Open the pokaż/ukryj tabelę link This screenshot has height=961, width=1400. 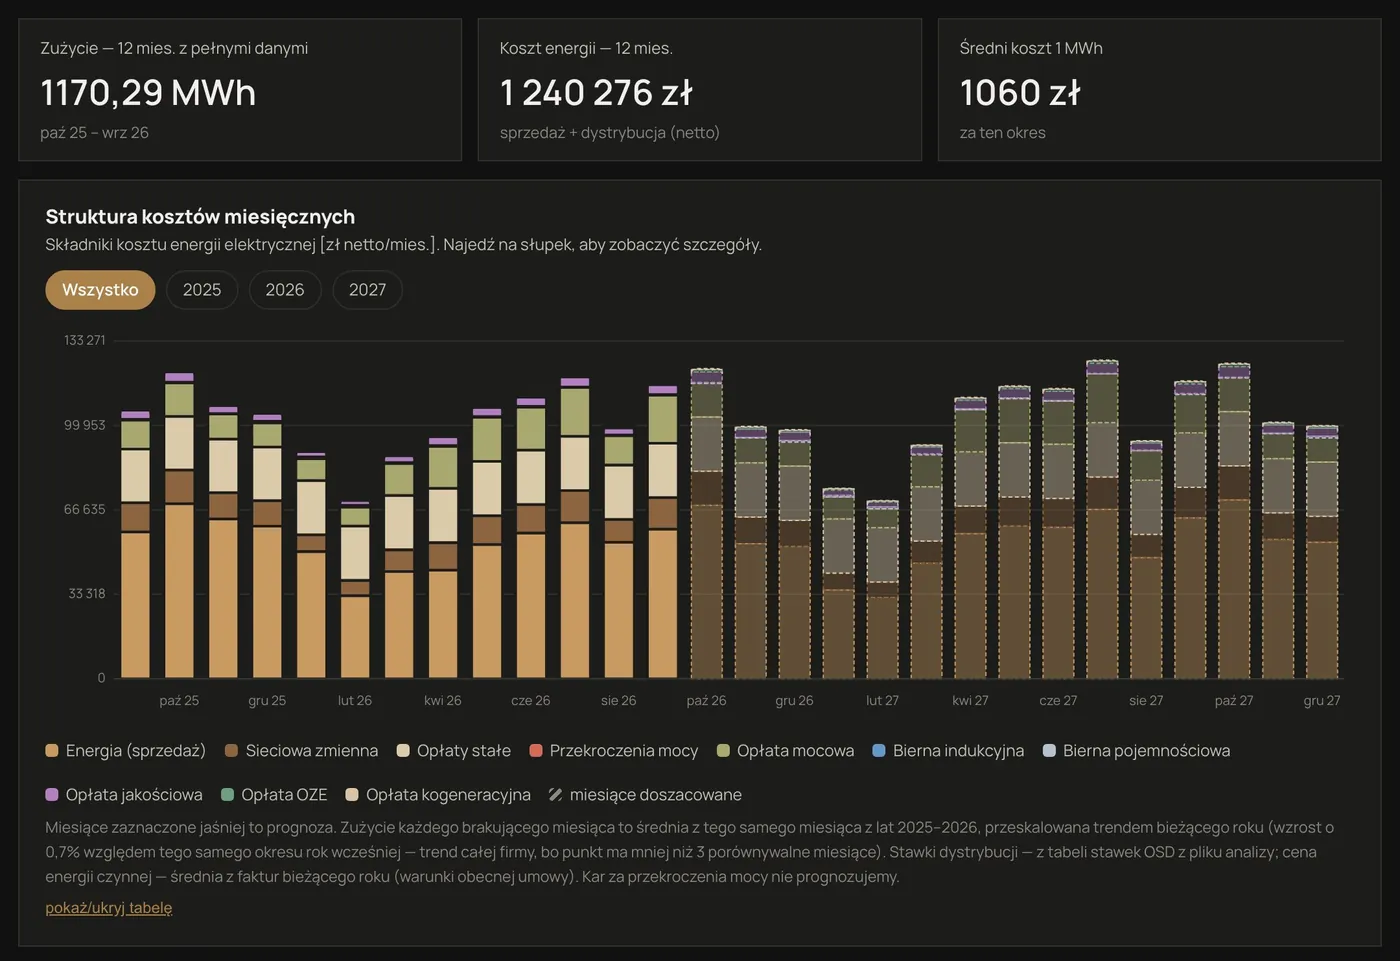click(x=108, y=908)
